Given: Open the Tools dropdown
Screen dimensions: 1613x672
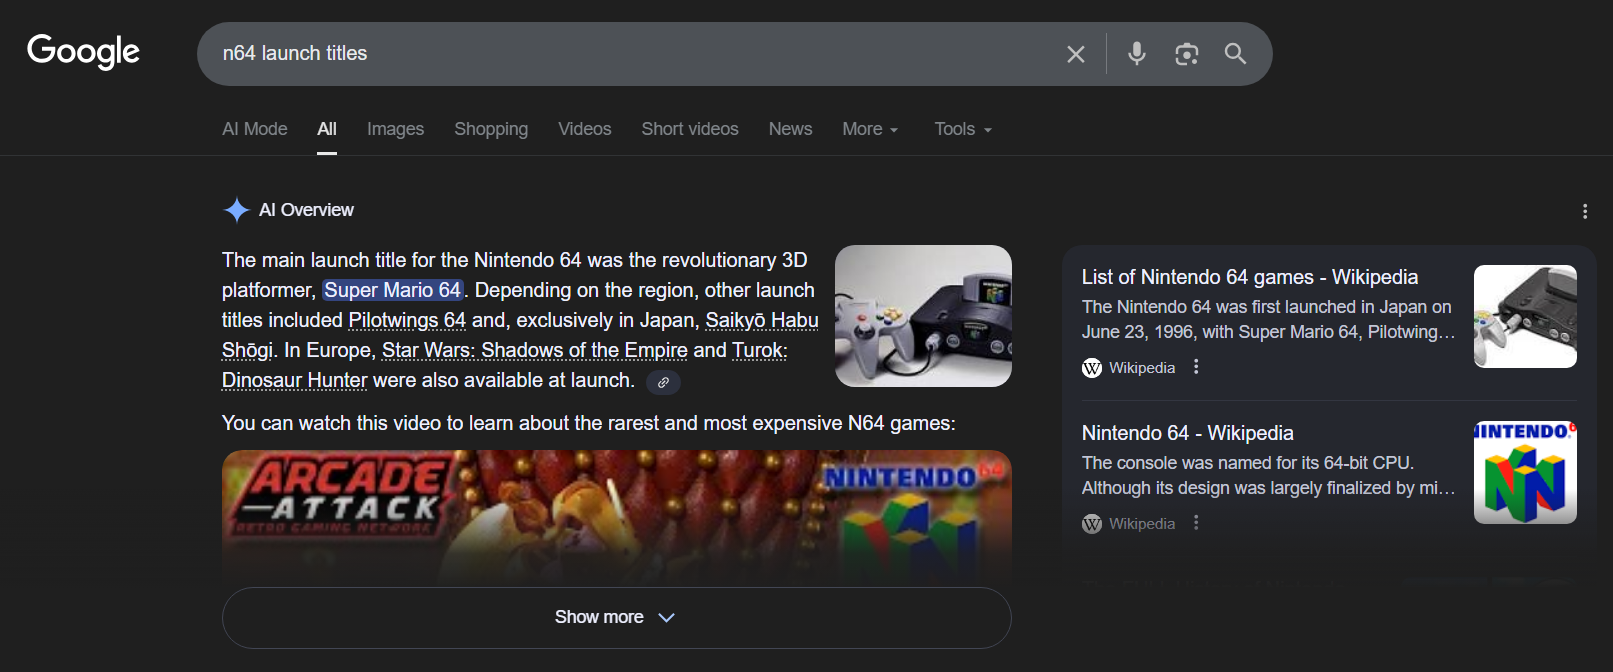Looking at the screenshot, I should [962, 129].
